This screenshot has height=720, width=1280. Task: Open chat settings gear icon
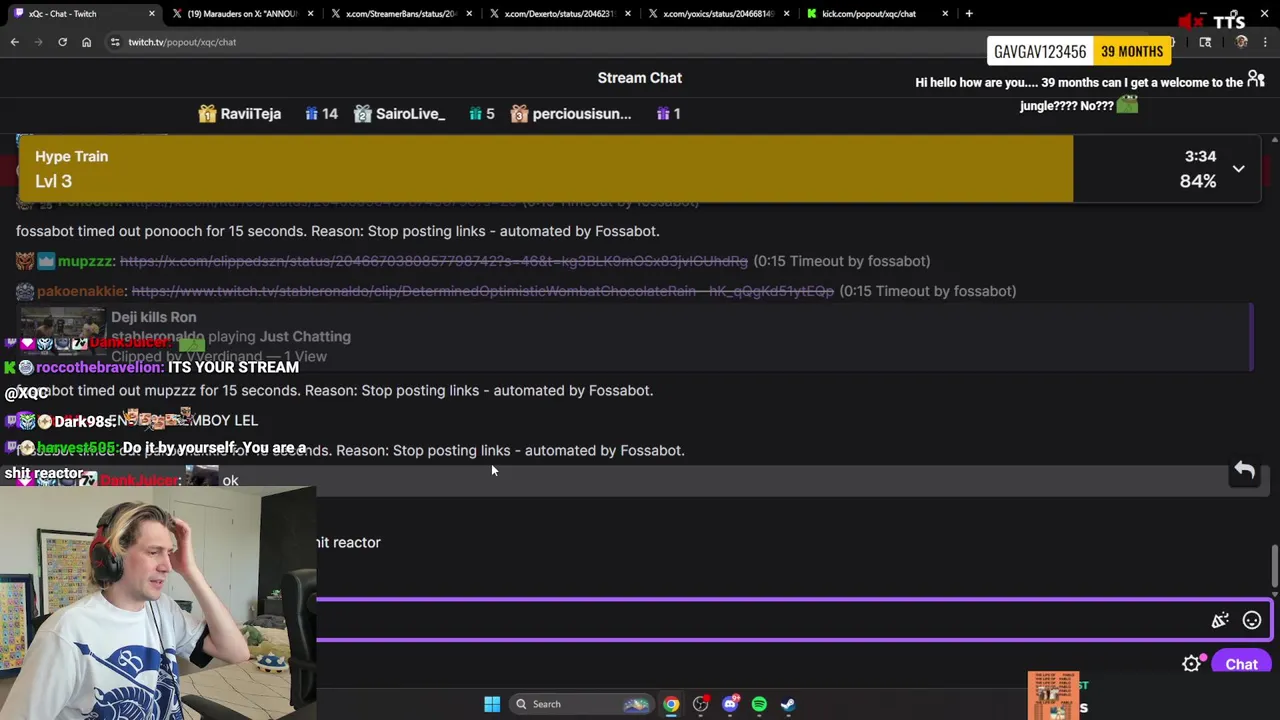click(x=1191, y=664)
